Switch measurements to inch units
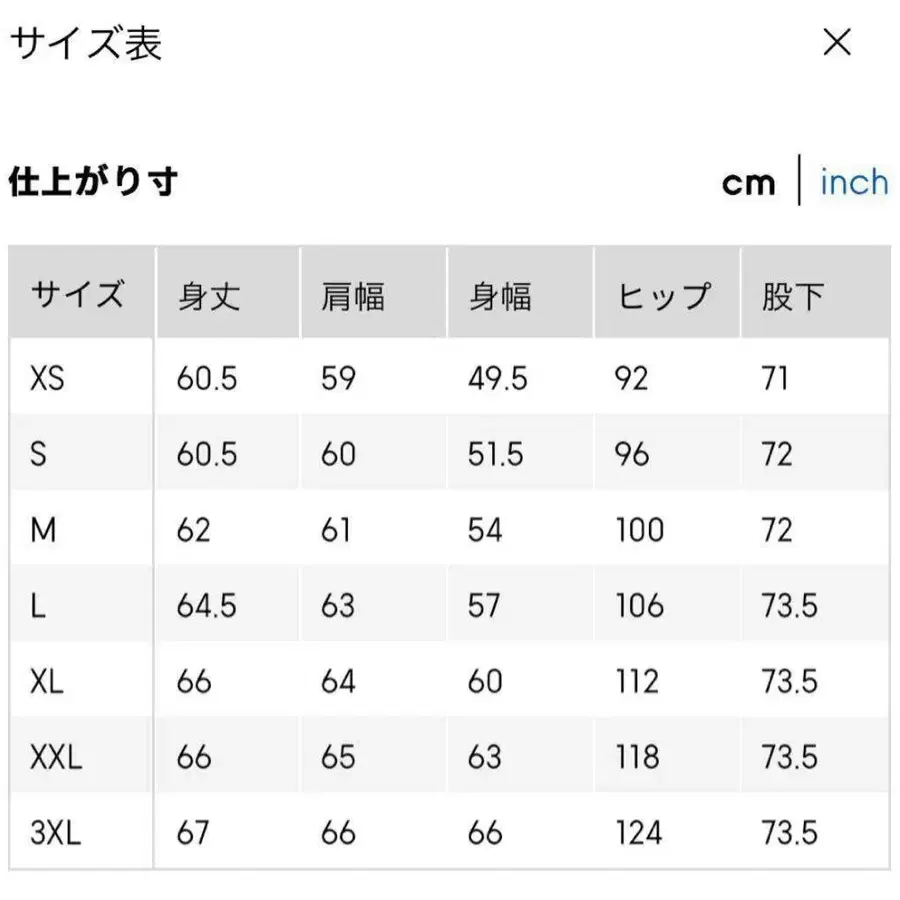Image resolution: width=900 pixels, height=900 pixels. [853, 182]
